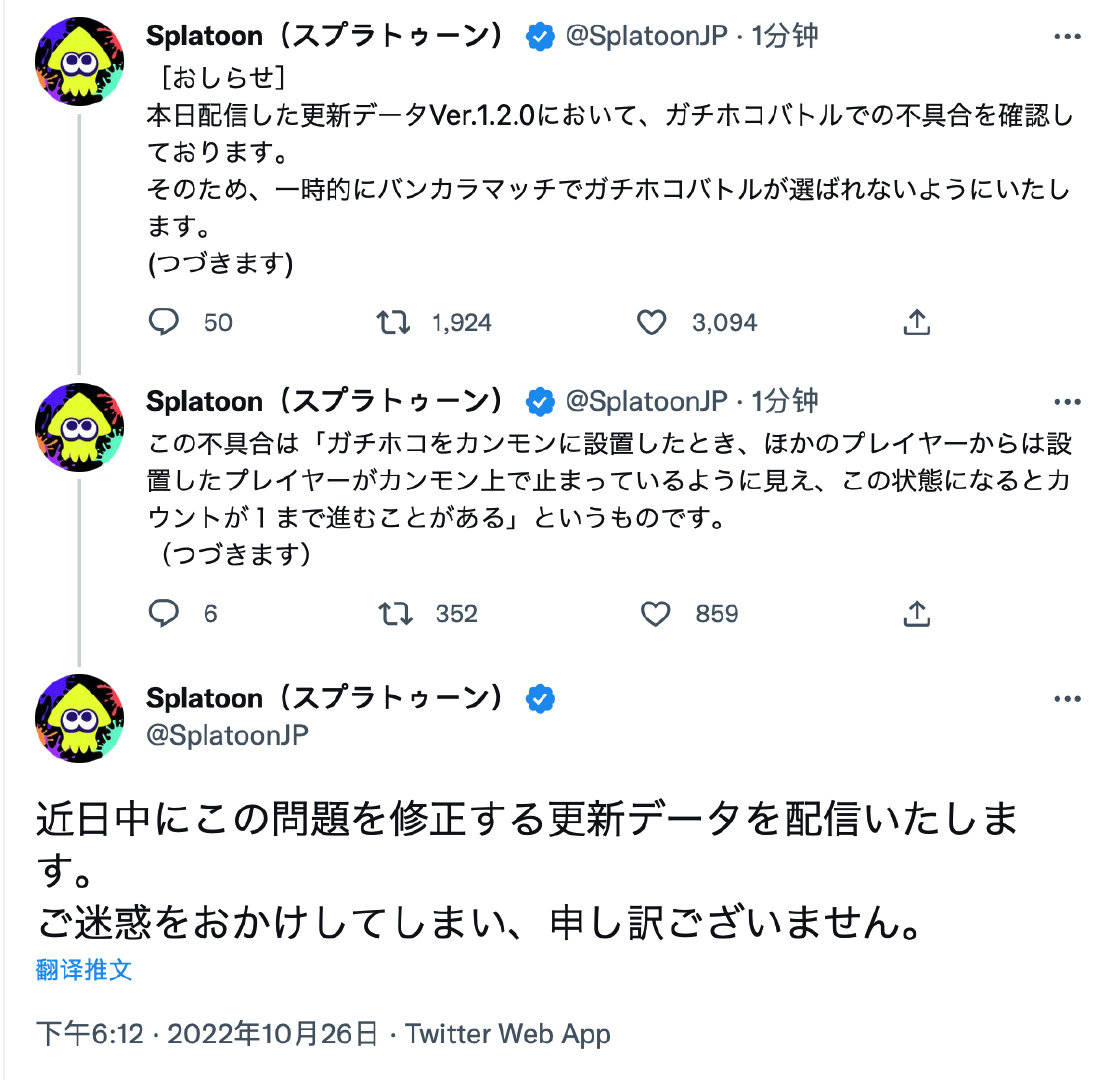Click the verified badge on third tweet
1110x1080 pixels.
[x=541, y=698]
